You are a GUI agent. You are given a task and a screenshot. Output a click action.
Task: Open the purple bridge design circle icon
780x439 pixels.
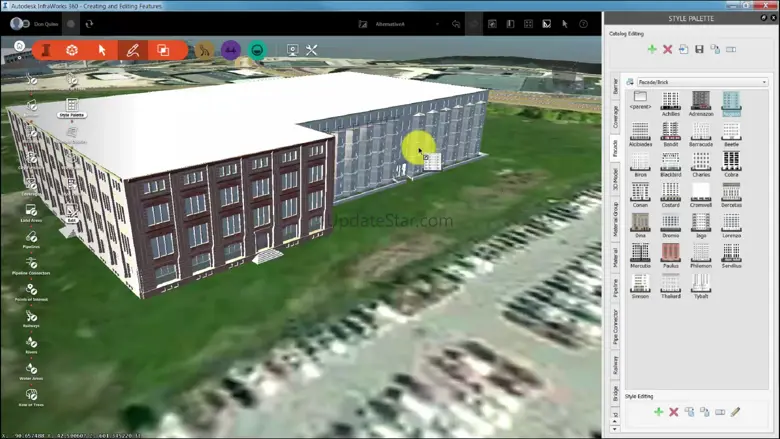tap(231, 50)
